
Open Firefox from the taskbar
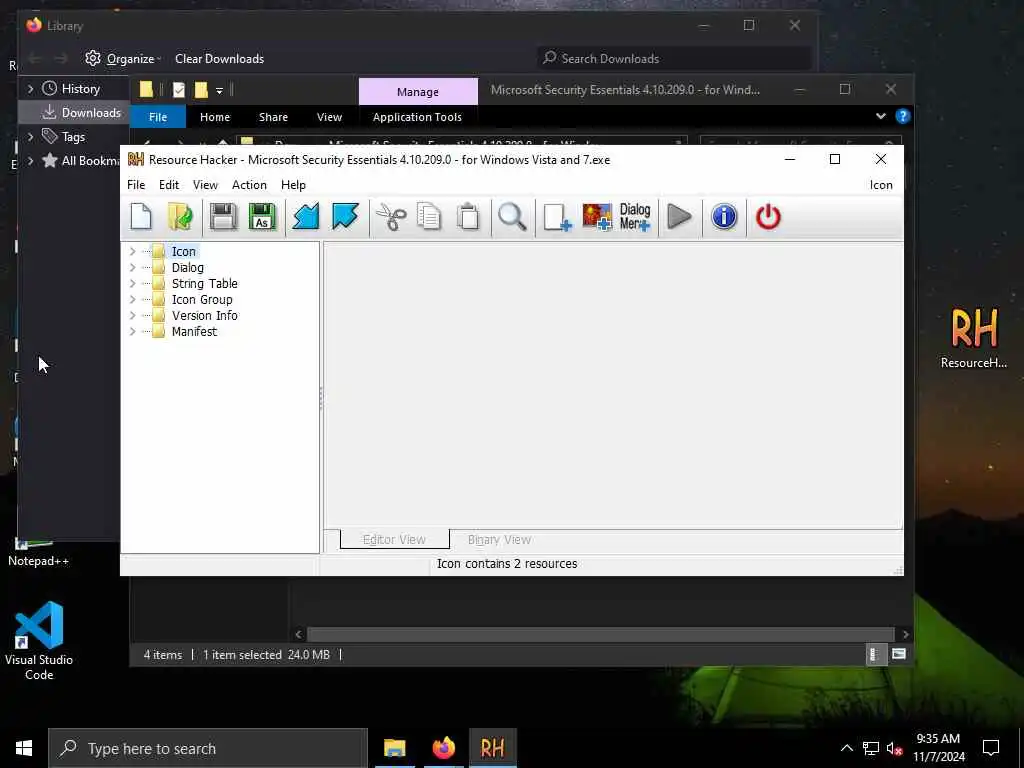coord(443,748)
